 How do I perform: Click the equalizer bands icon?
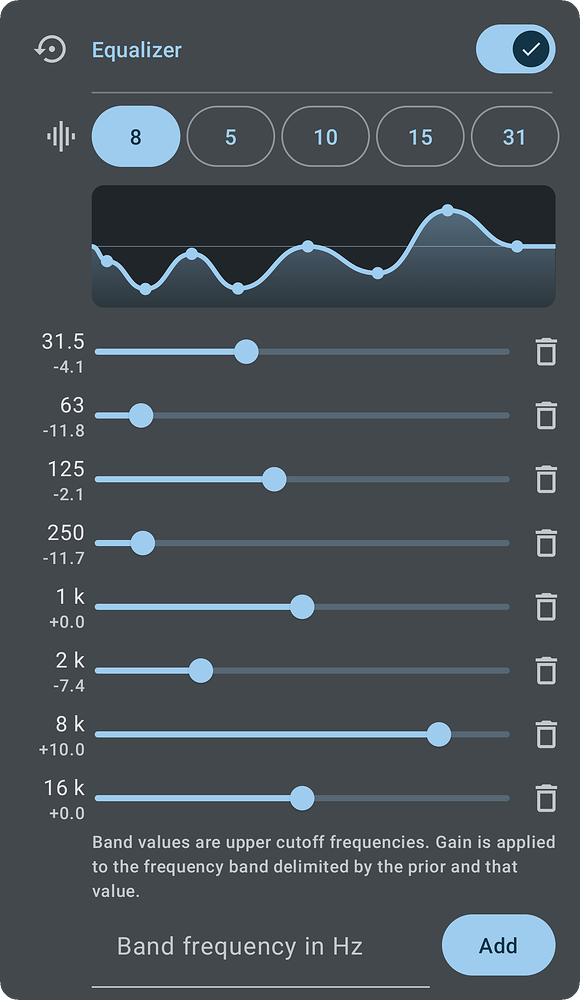click(60, 137)
